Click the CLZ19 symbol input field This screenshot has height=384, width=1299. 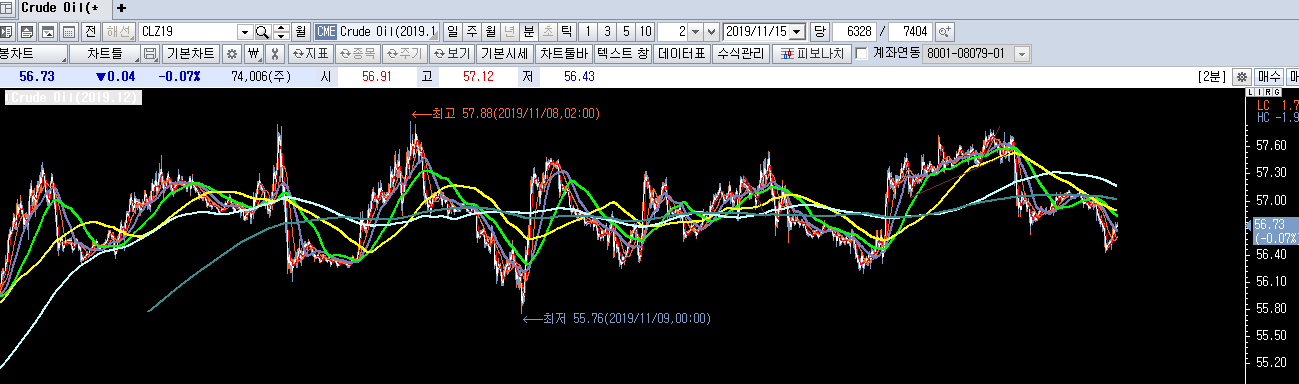point(188,31)
